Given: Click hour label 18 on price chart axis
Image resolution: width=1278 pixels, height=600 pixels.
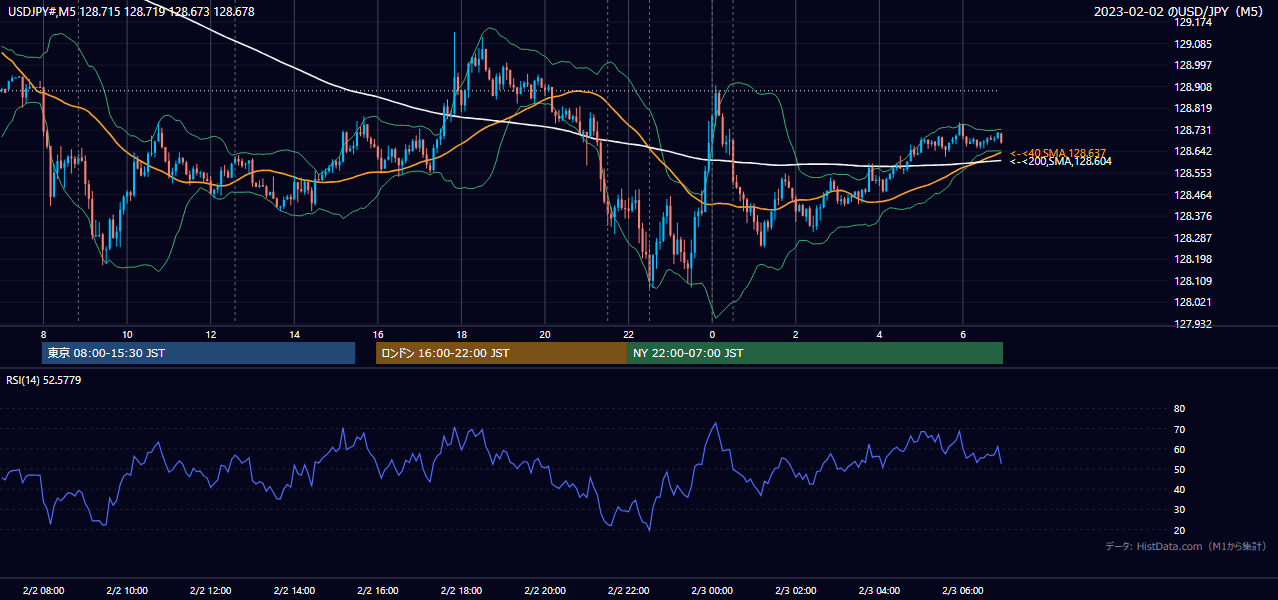Looking at the screenshot, I should pos(461,334).
